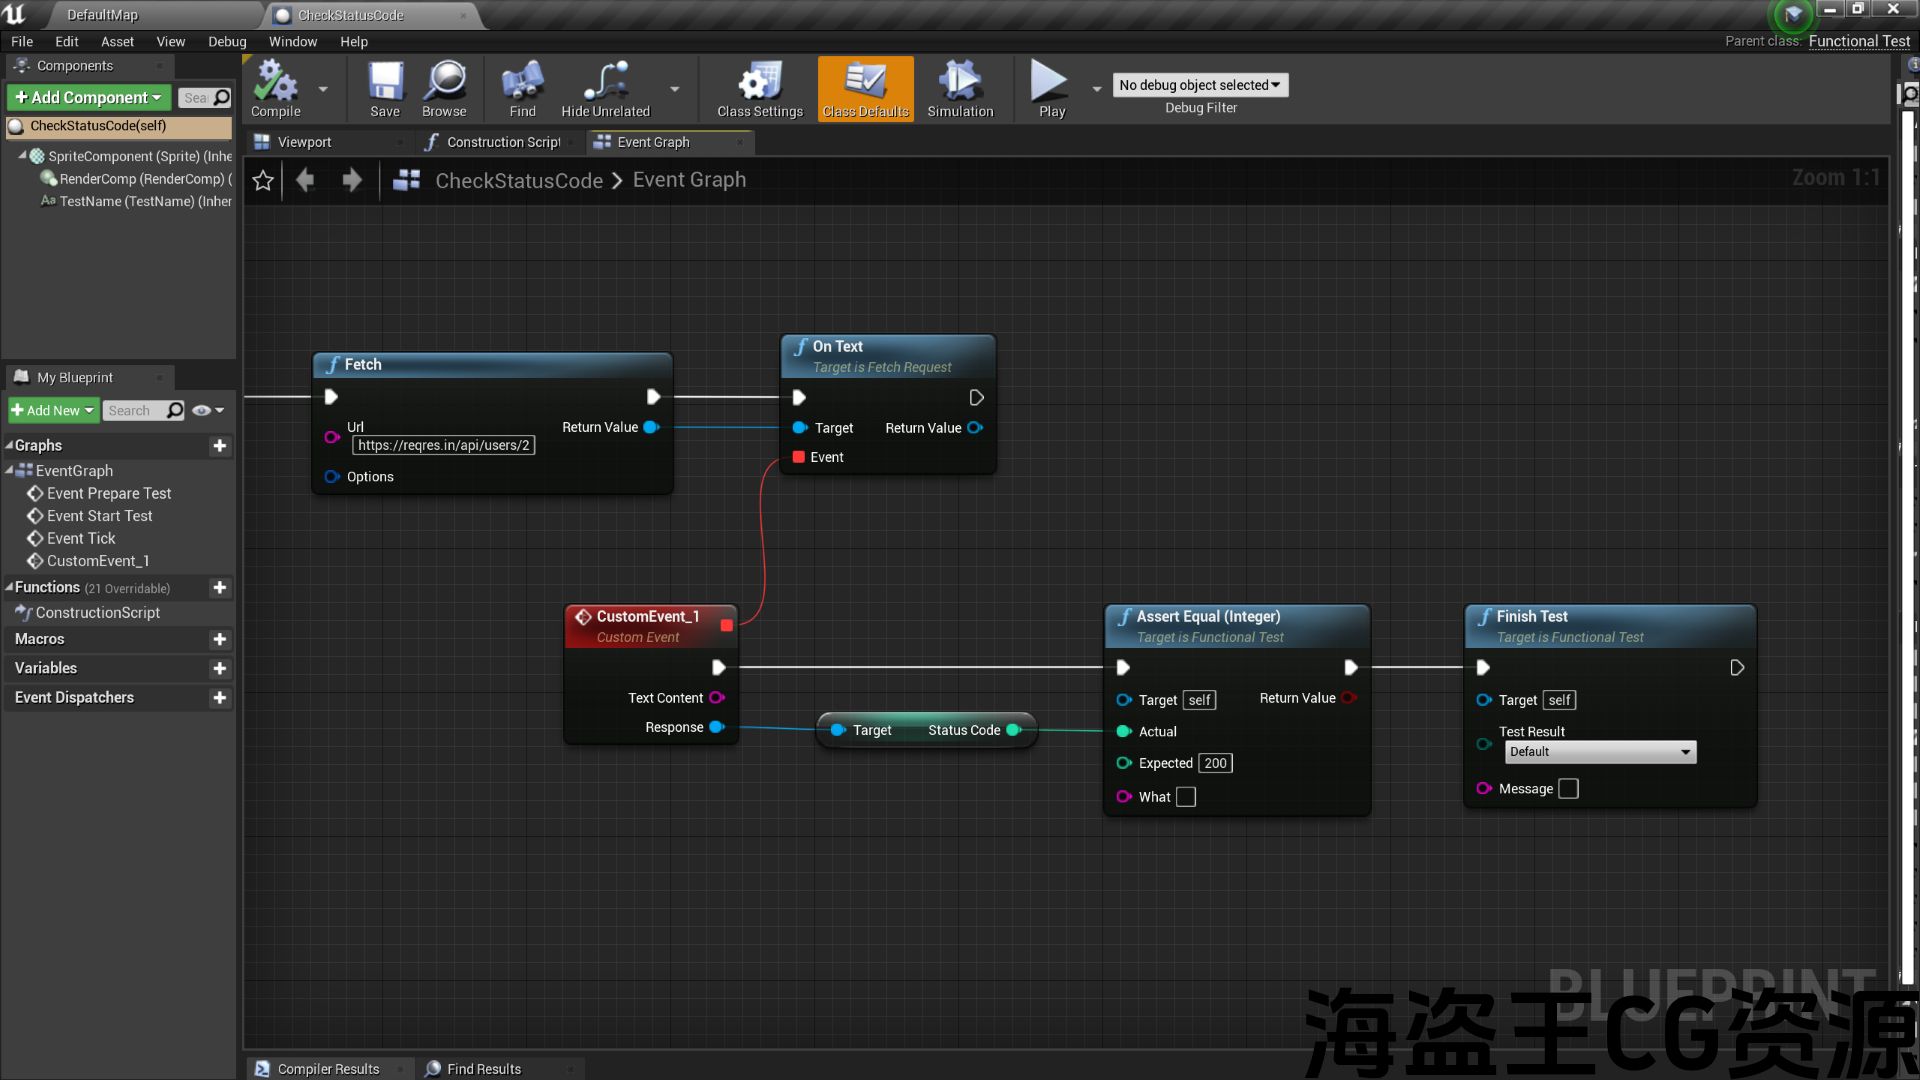Collapse the Graphs section expander

point(10,446)
